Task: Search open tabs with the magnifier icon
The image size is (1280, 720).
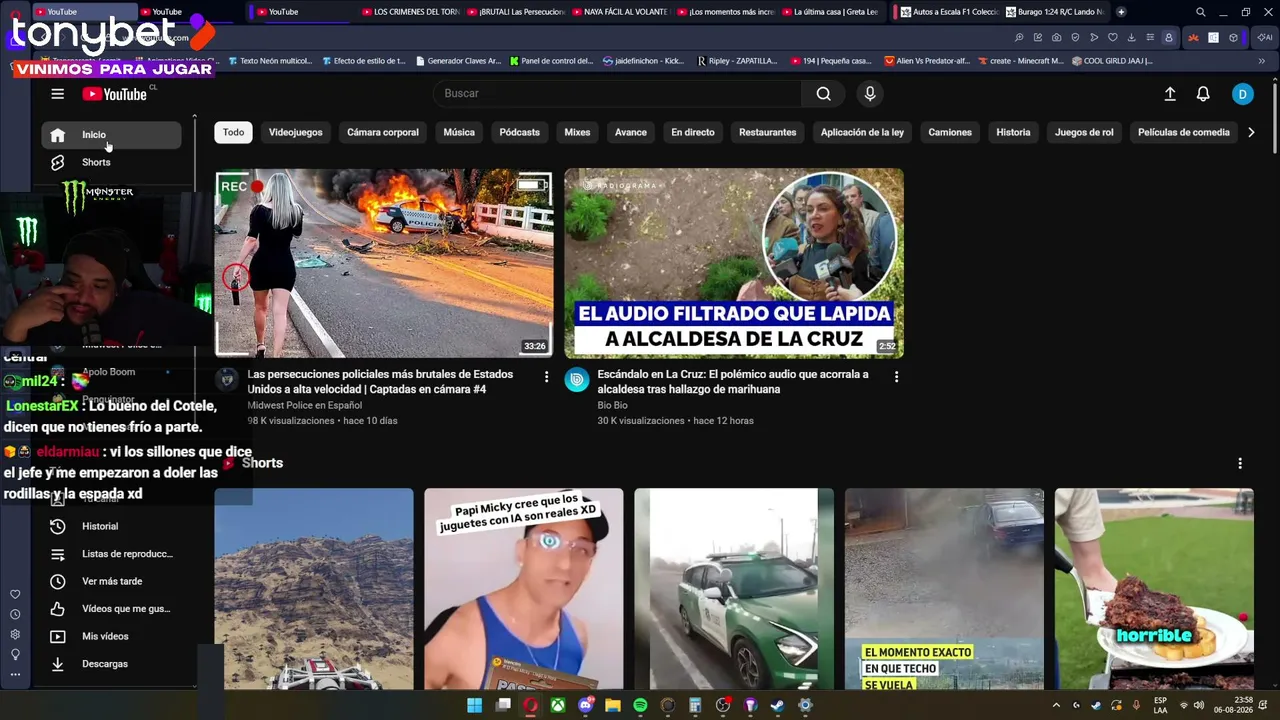Action: pyautogui.click(x=1201, y=12)
